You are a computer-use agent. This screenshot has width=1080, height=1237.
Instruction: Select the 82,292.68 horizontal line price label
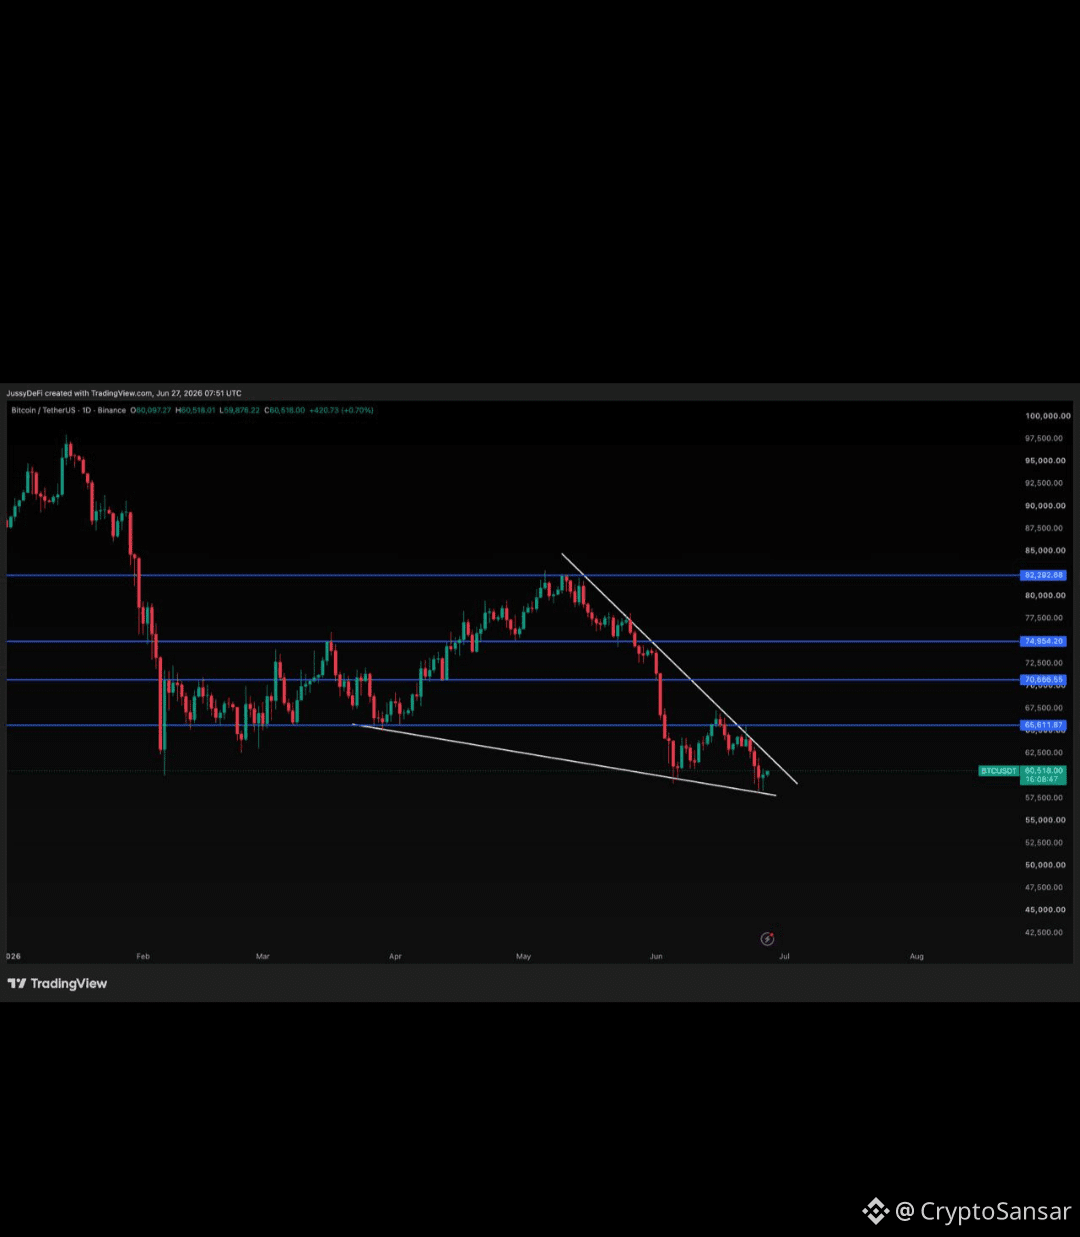point(1043,575)
